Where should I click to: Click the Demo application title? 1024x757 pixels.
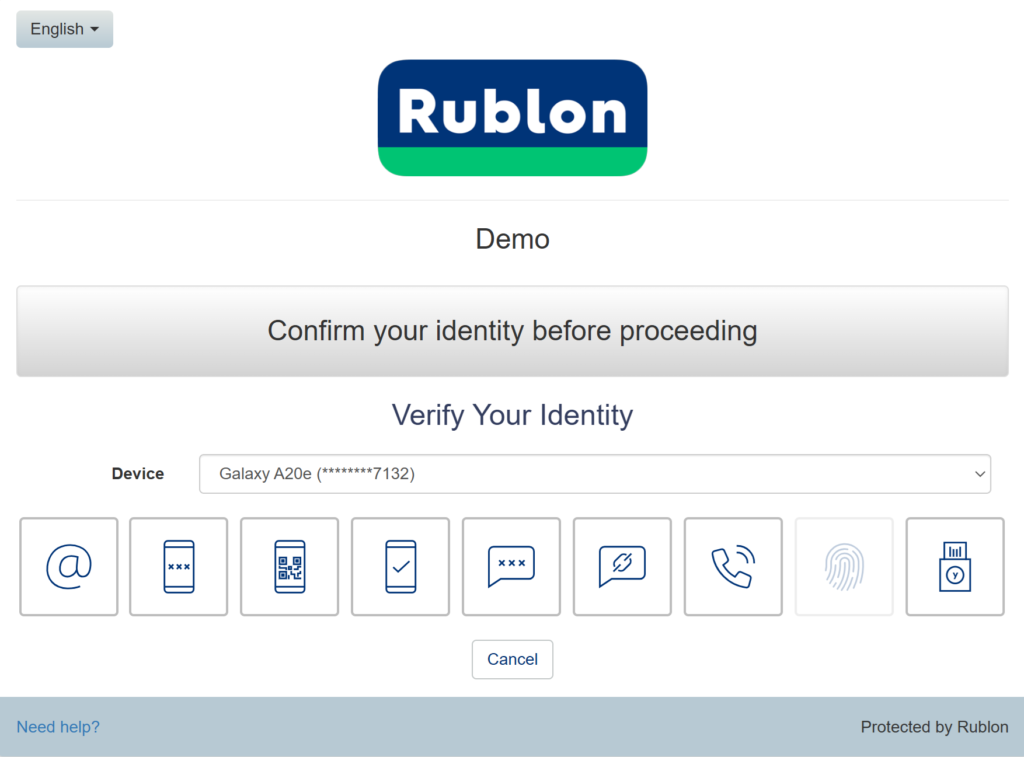(x=512, y=239)
